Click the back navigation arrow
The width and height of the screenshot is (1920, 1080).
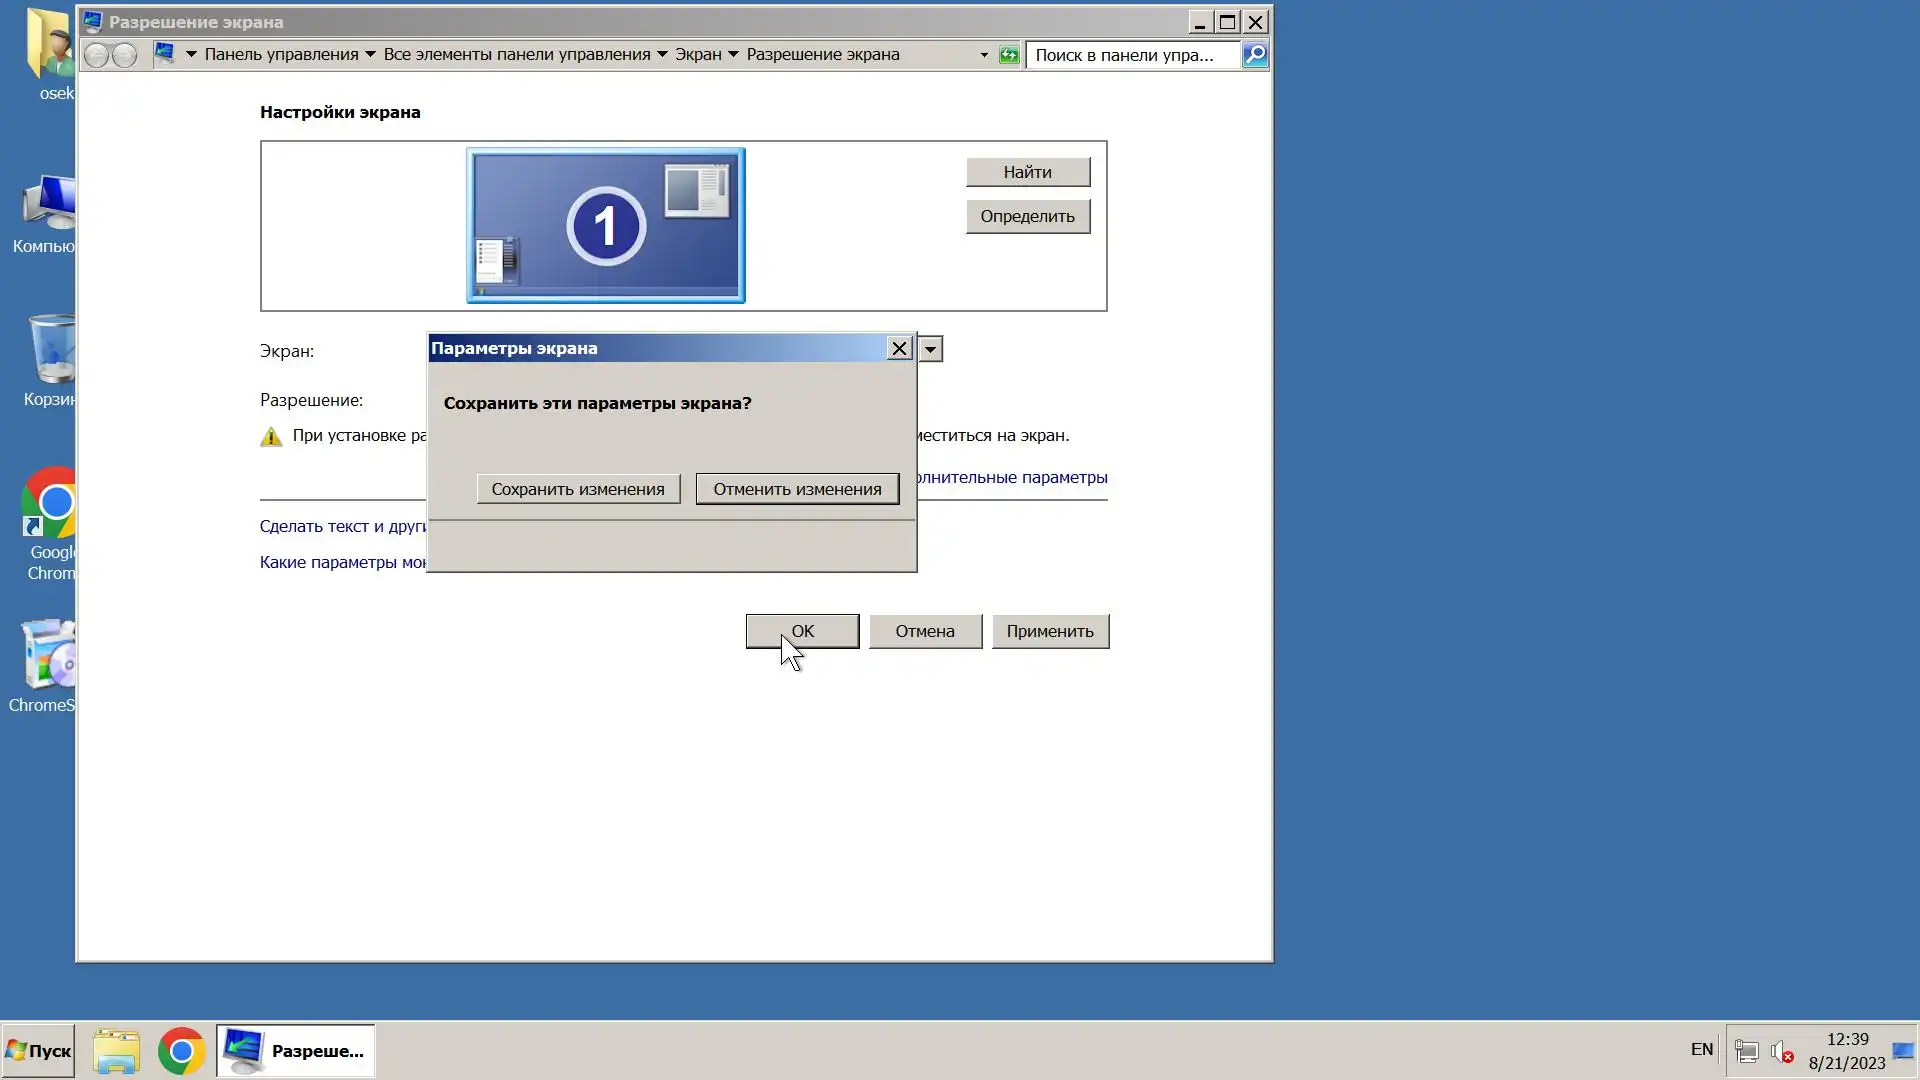(x=96, y=55)
